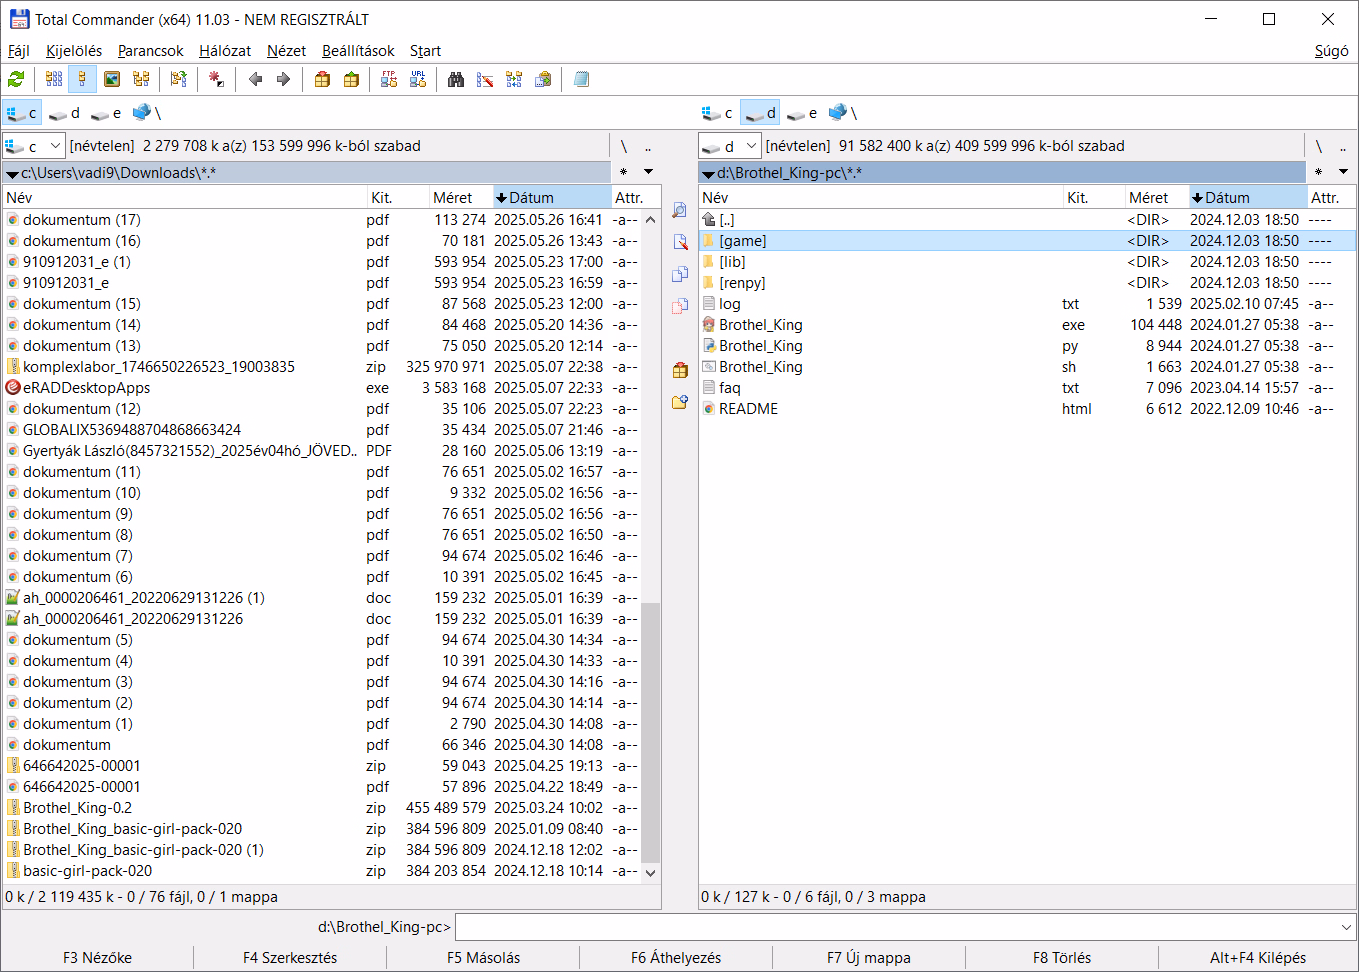Go back using the left arrow toolbar icon
The height and width of the screenshot is (972, 1359).
tap(255, 79)
